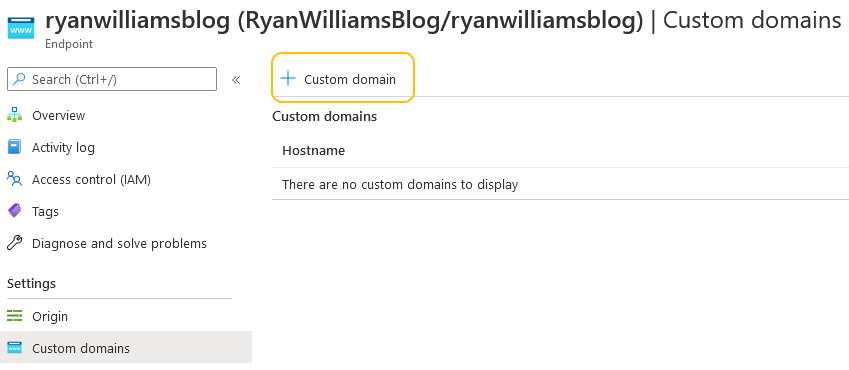Click the Settings section heading
Image resolution: width=849 pixels, height=370 pixels.
coord(31,283)
